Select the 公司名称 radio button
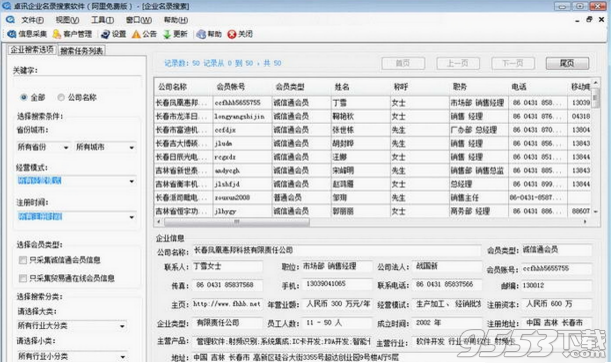The height and width of the screenshot is (363, 611). tap(61, 97)
